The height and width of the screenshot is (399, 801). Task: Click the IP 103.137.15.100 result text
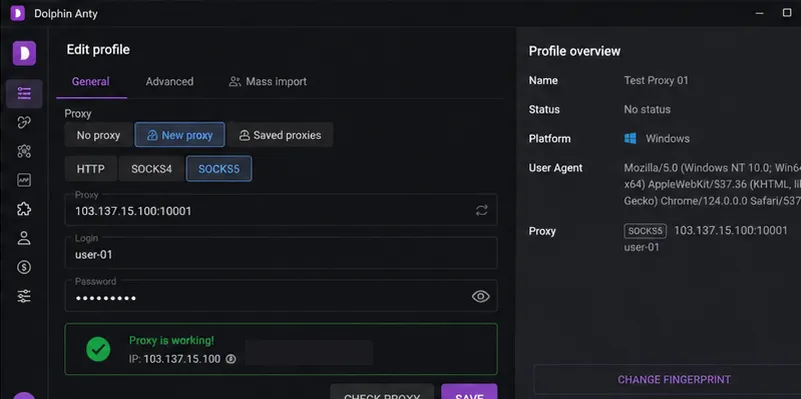click(175, 359)
